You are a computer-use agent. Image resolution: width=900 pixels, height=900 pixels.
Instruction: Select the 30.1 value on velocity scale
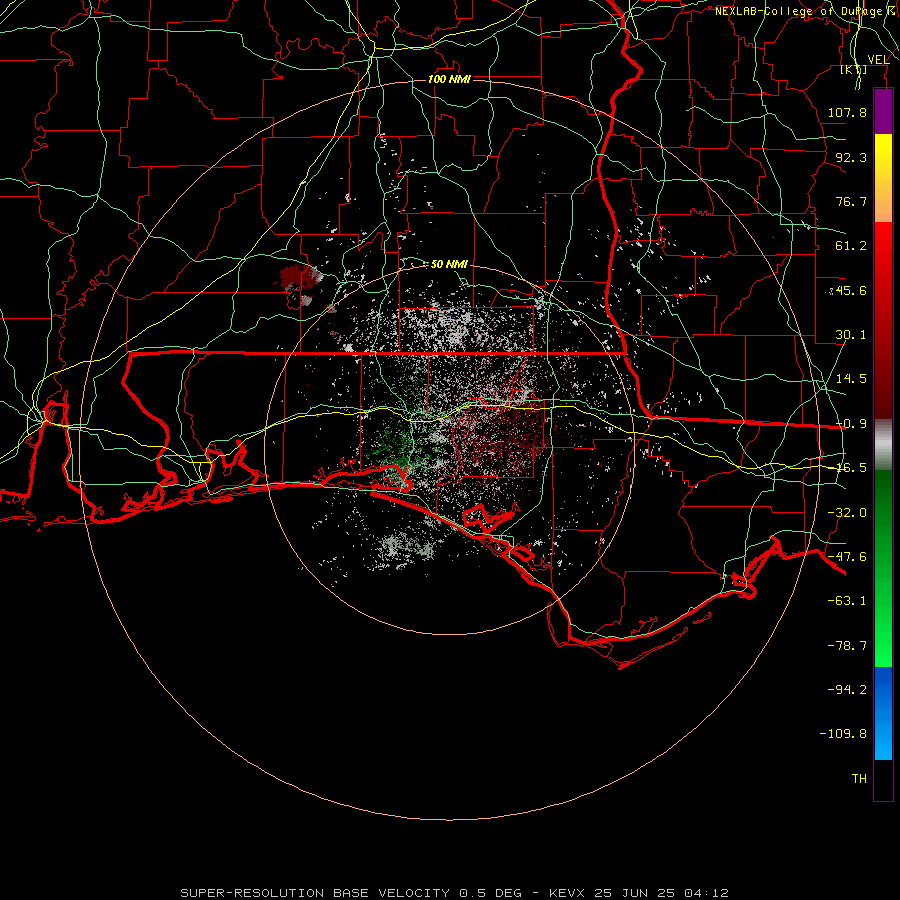click(851, 335)
